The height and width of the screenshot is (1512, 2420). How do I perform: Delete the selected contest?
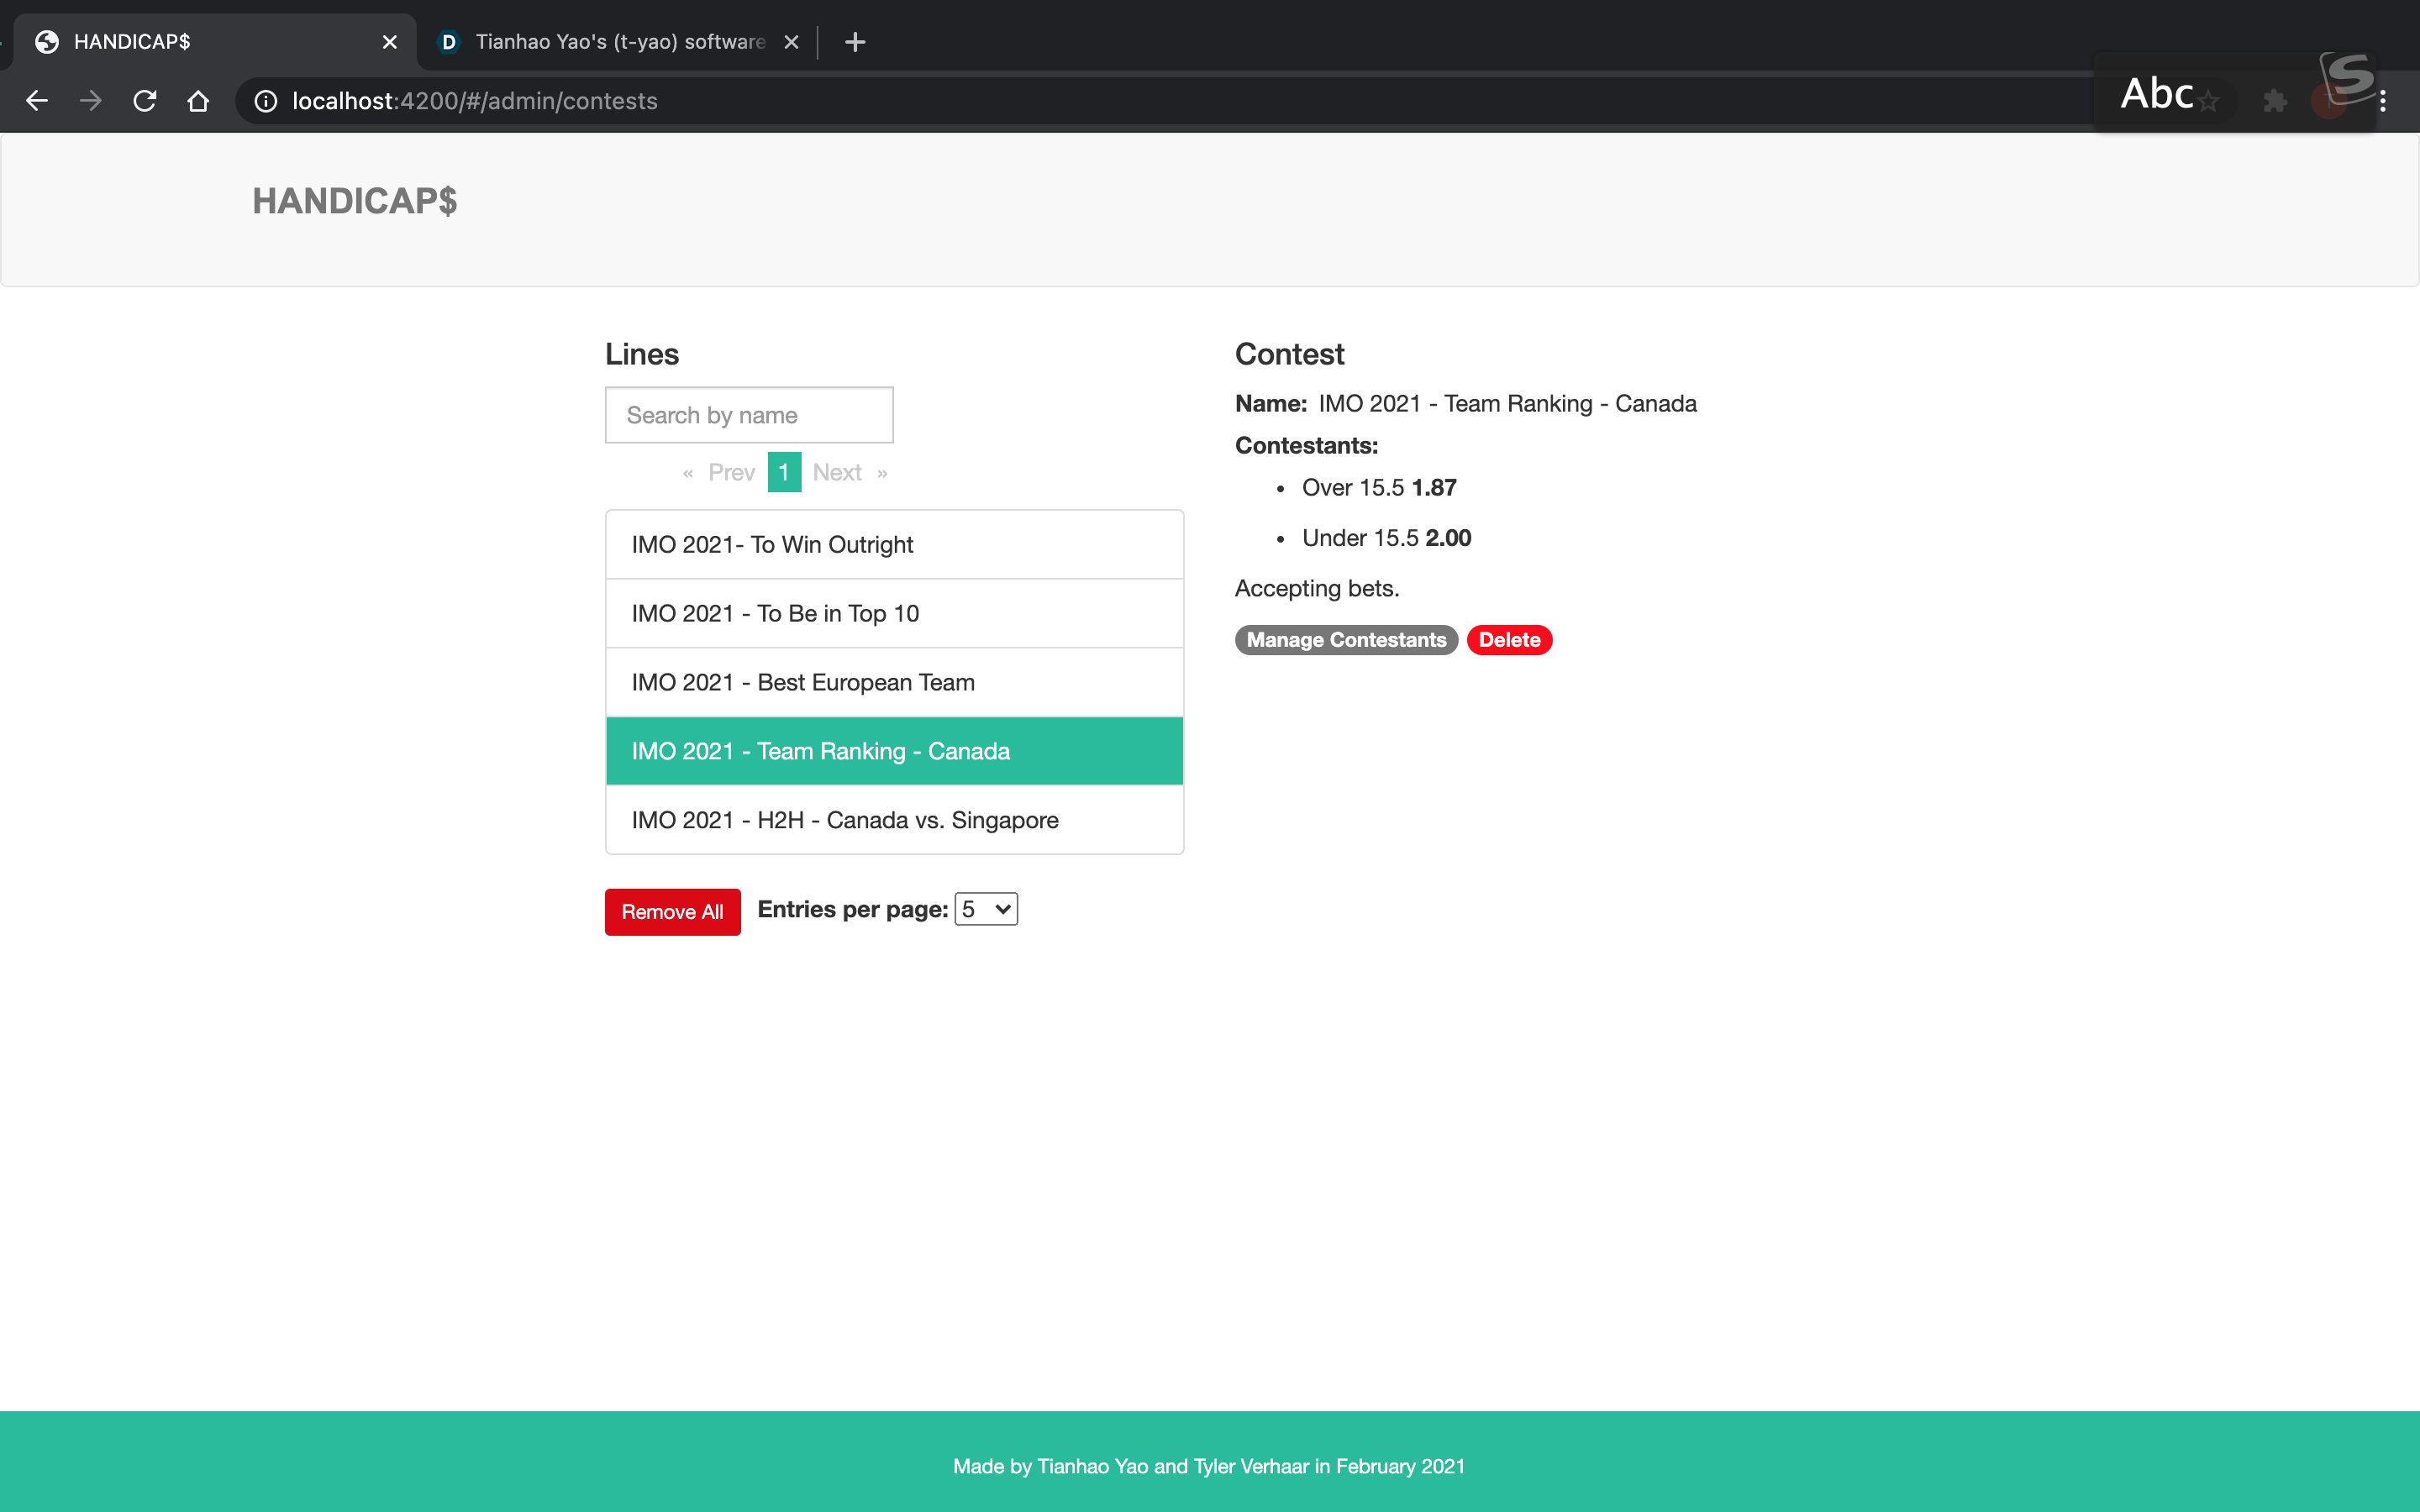[1509, 640]
